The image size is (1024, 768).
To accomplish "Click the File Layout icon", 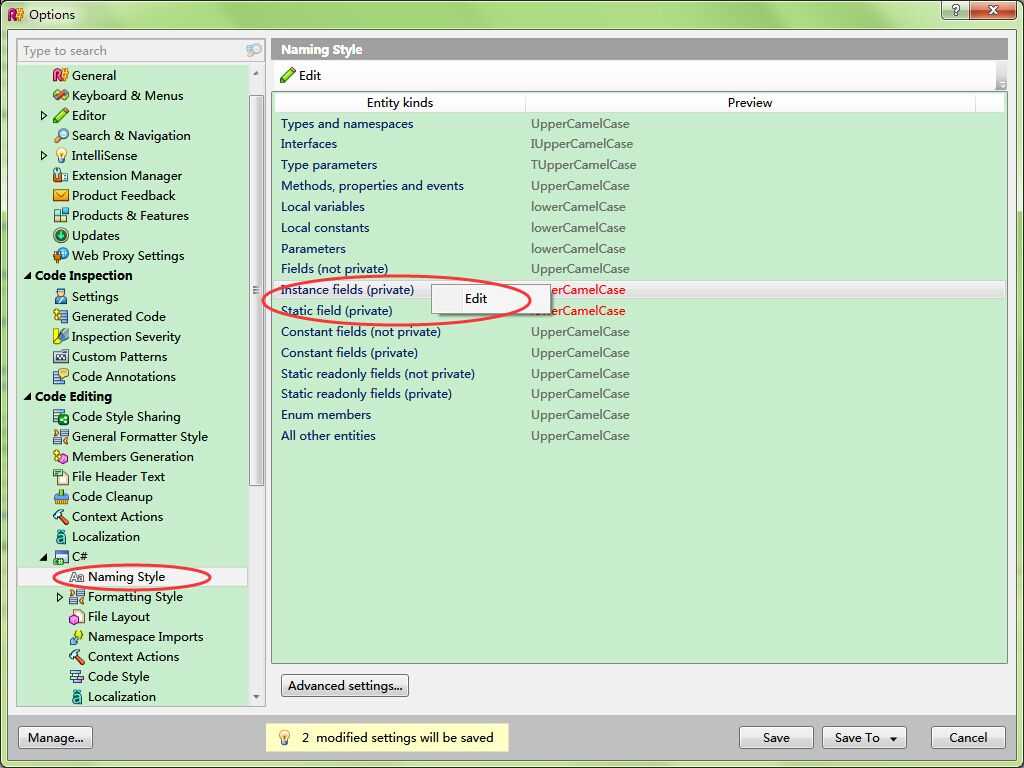I will 77,616.
